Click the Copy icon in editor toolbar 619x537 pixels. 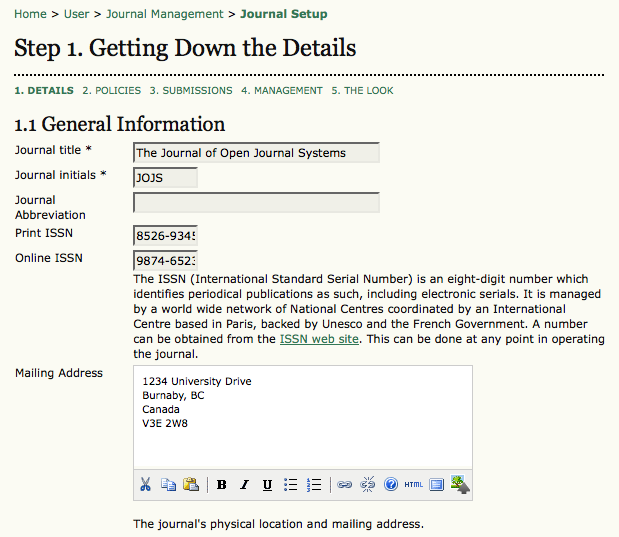coord(168,485)
